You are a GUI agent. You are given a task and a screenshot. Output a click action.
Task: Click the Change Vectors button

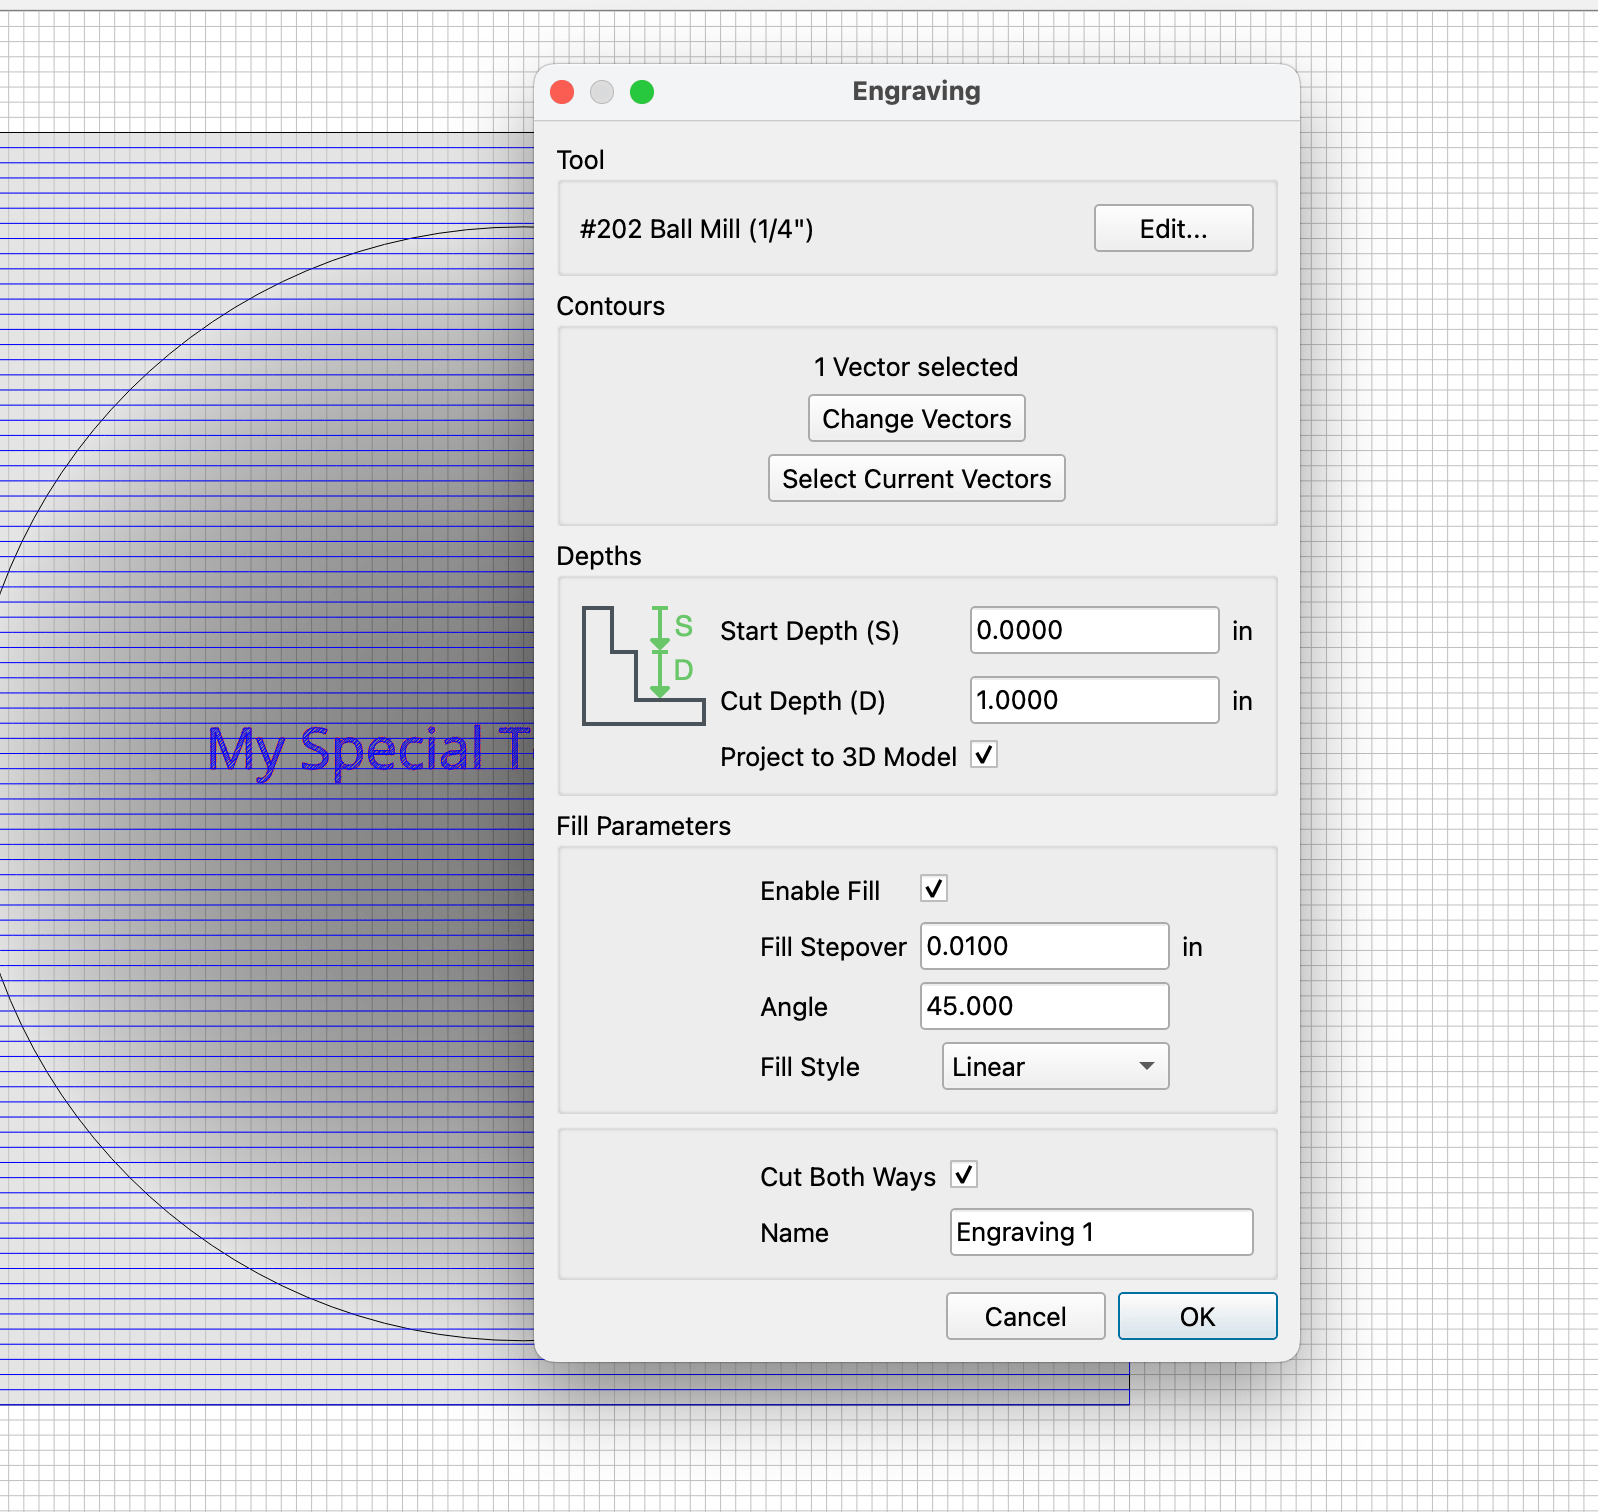click(916, 418)
